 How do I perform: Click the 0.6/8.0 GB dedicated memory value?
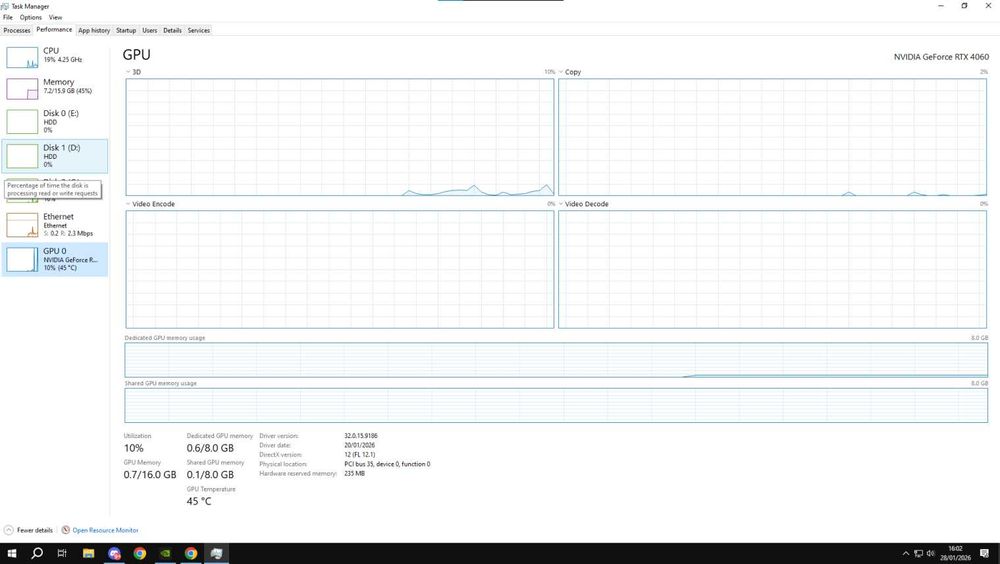210,448
